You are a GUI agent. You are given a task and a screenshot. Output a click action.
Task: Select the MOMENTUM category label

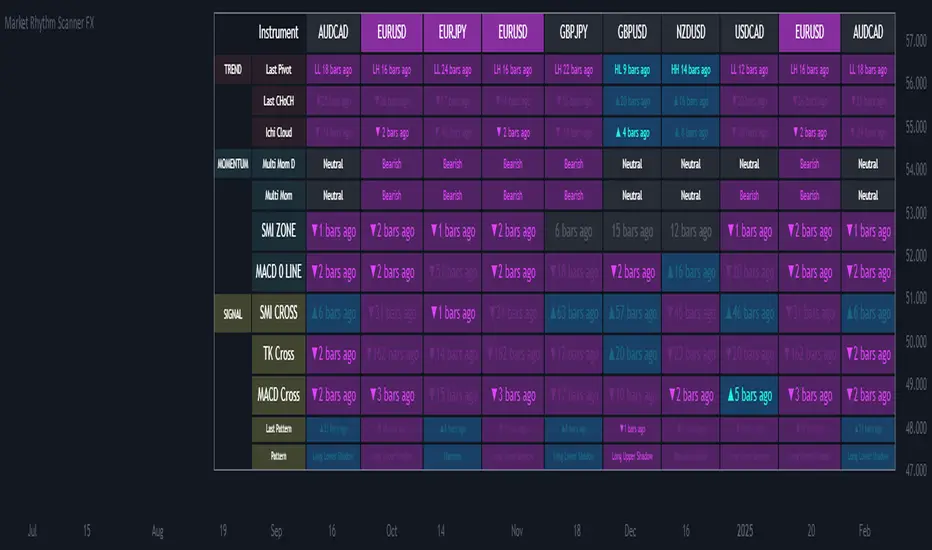(231, 164)
